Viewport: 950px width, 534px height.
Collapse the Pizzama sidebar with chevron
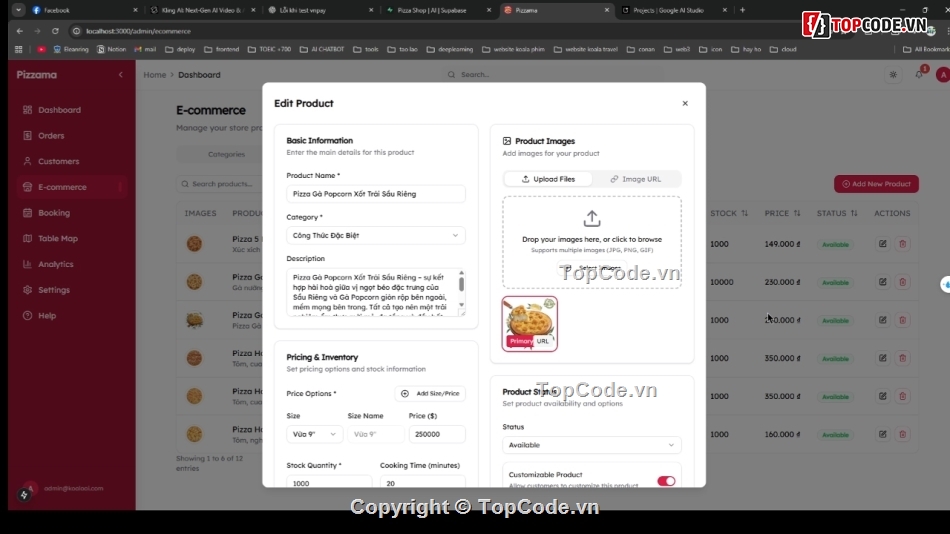(x=121, y=75)
